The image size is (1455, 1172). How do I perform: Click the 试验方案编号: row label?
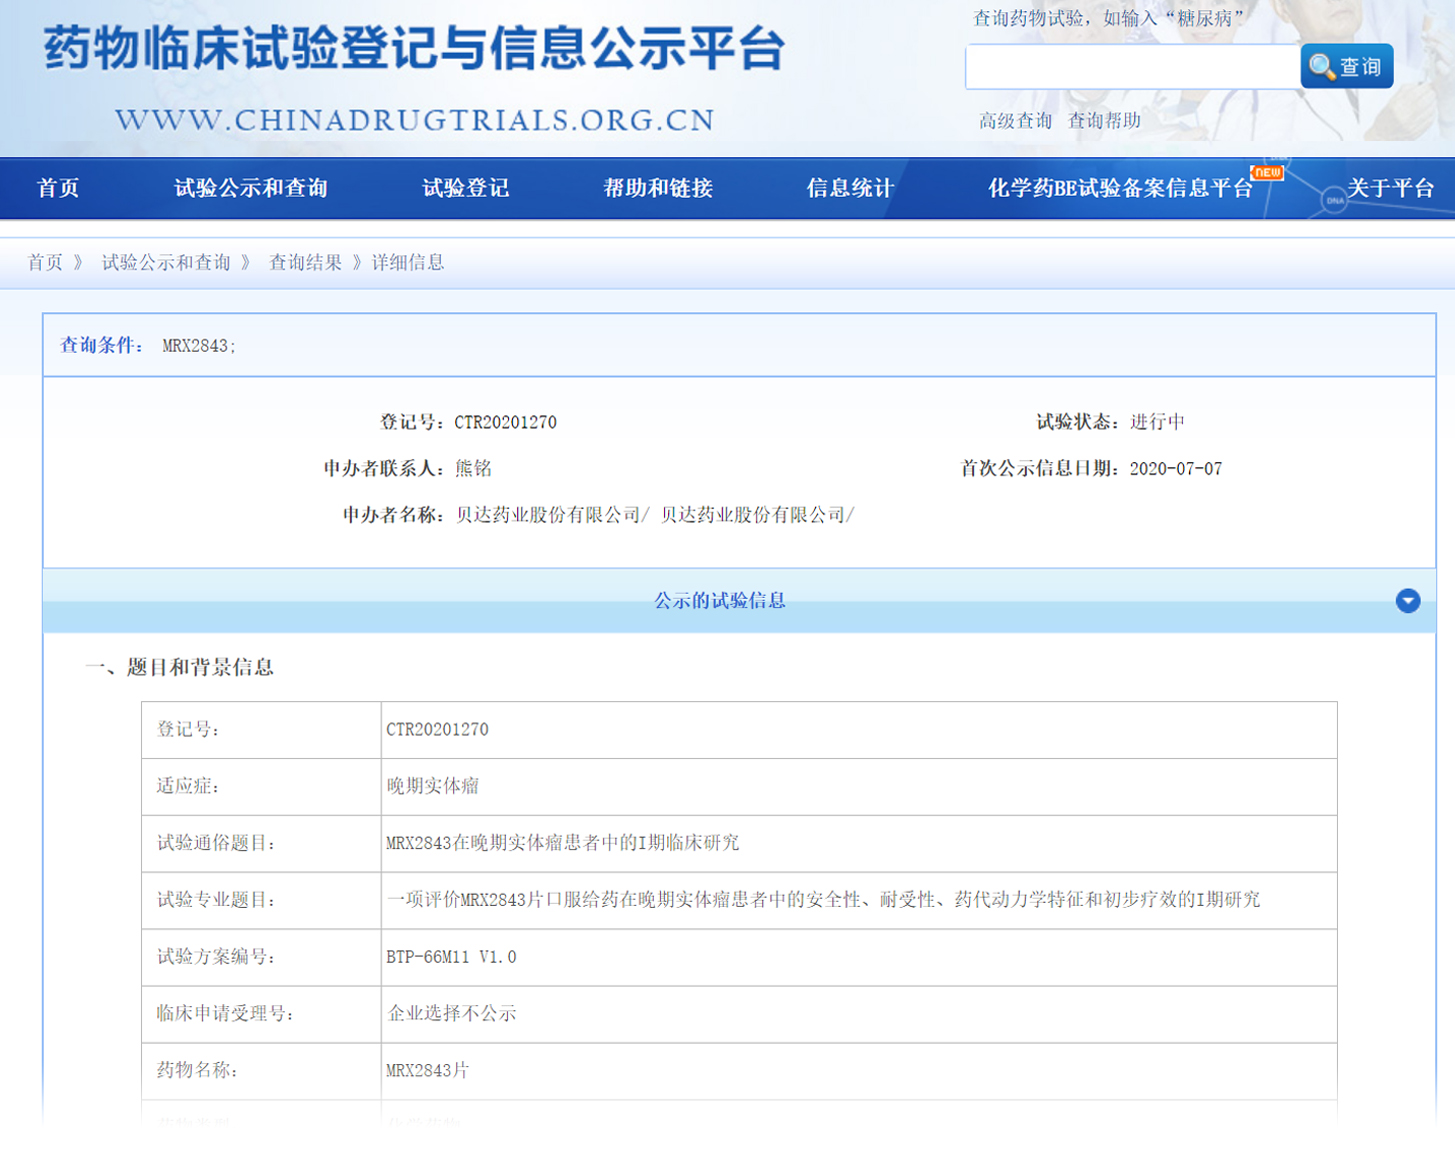(x=215, y=957)
